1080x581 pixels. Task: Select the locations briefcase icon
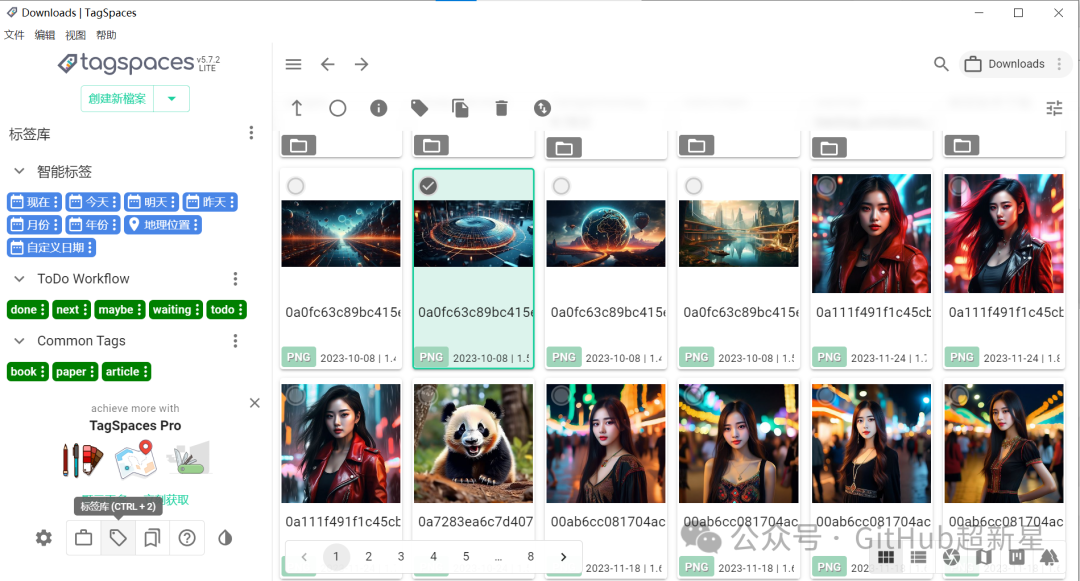tap(82, 538)
